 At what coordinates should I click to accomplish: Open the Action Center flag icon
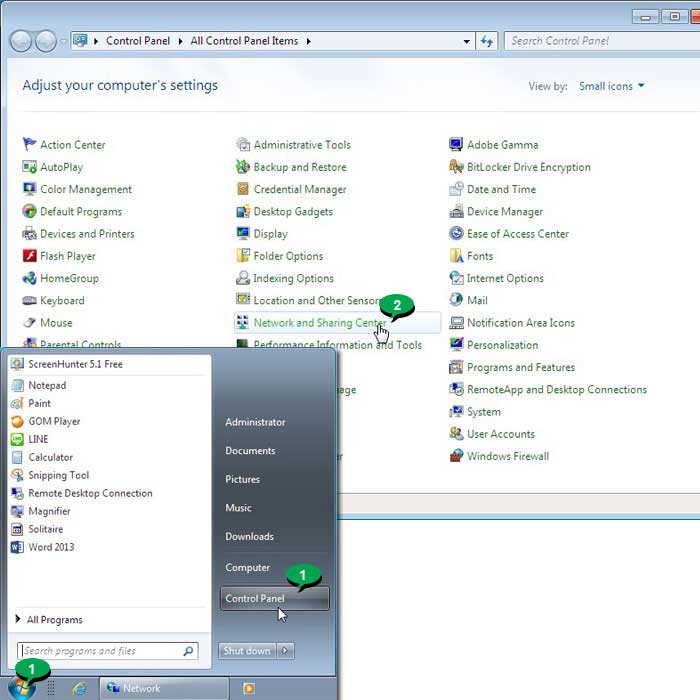29,144
